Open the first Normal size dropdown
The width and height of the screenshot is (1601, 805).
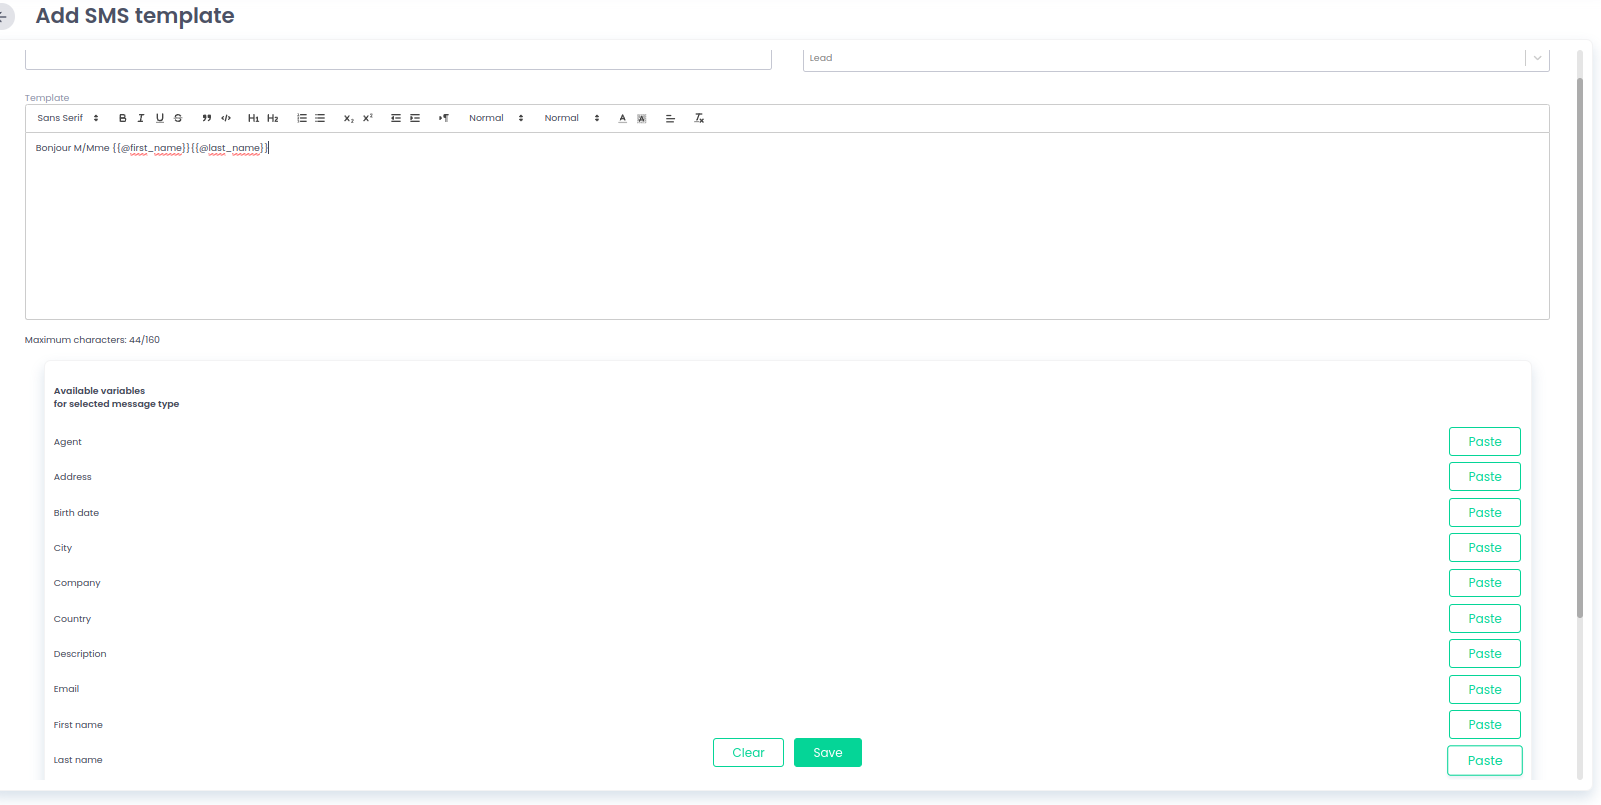[x=496, y=118]
